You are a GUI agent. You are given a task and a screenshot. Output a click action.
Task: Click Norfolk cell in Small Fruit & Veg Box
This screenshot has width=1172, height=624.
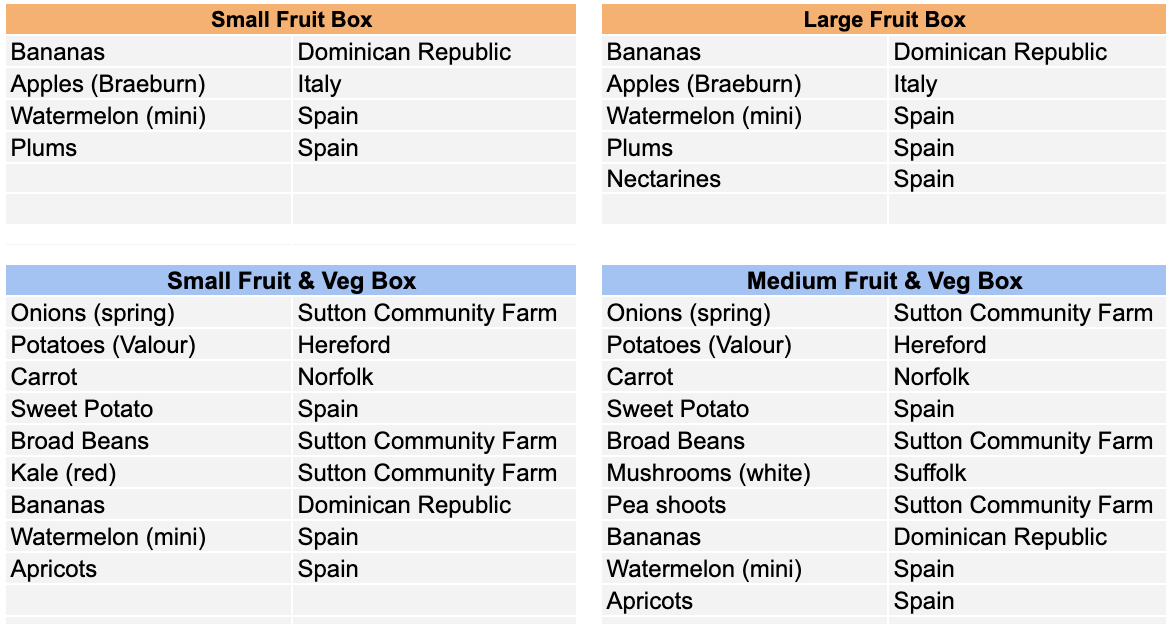(434, 377)
